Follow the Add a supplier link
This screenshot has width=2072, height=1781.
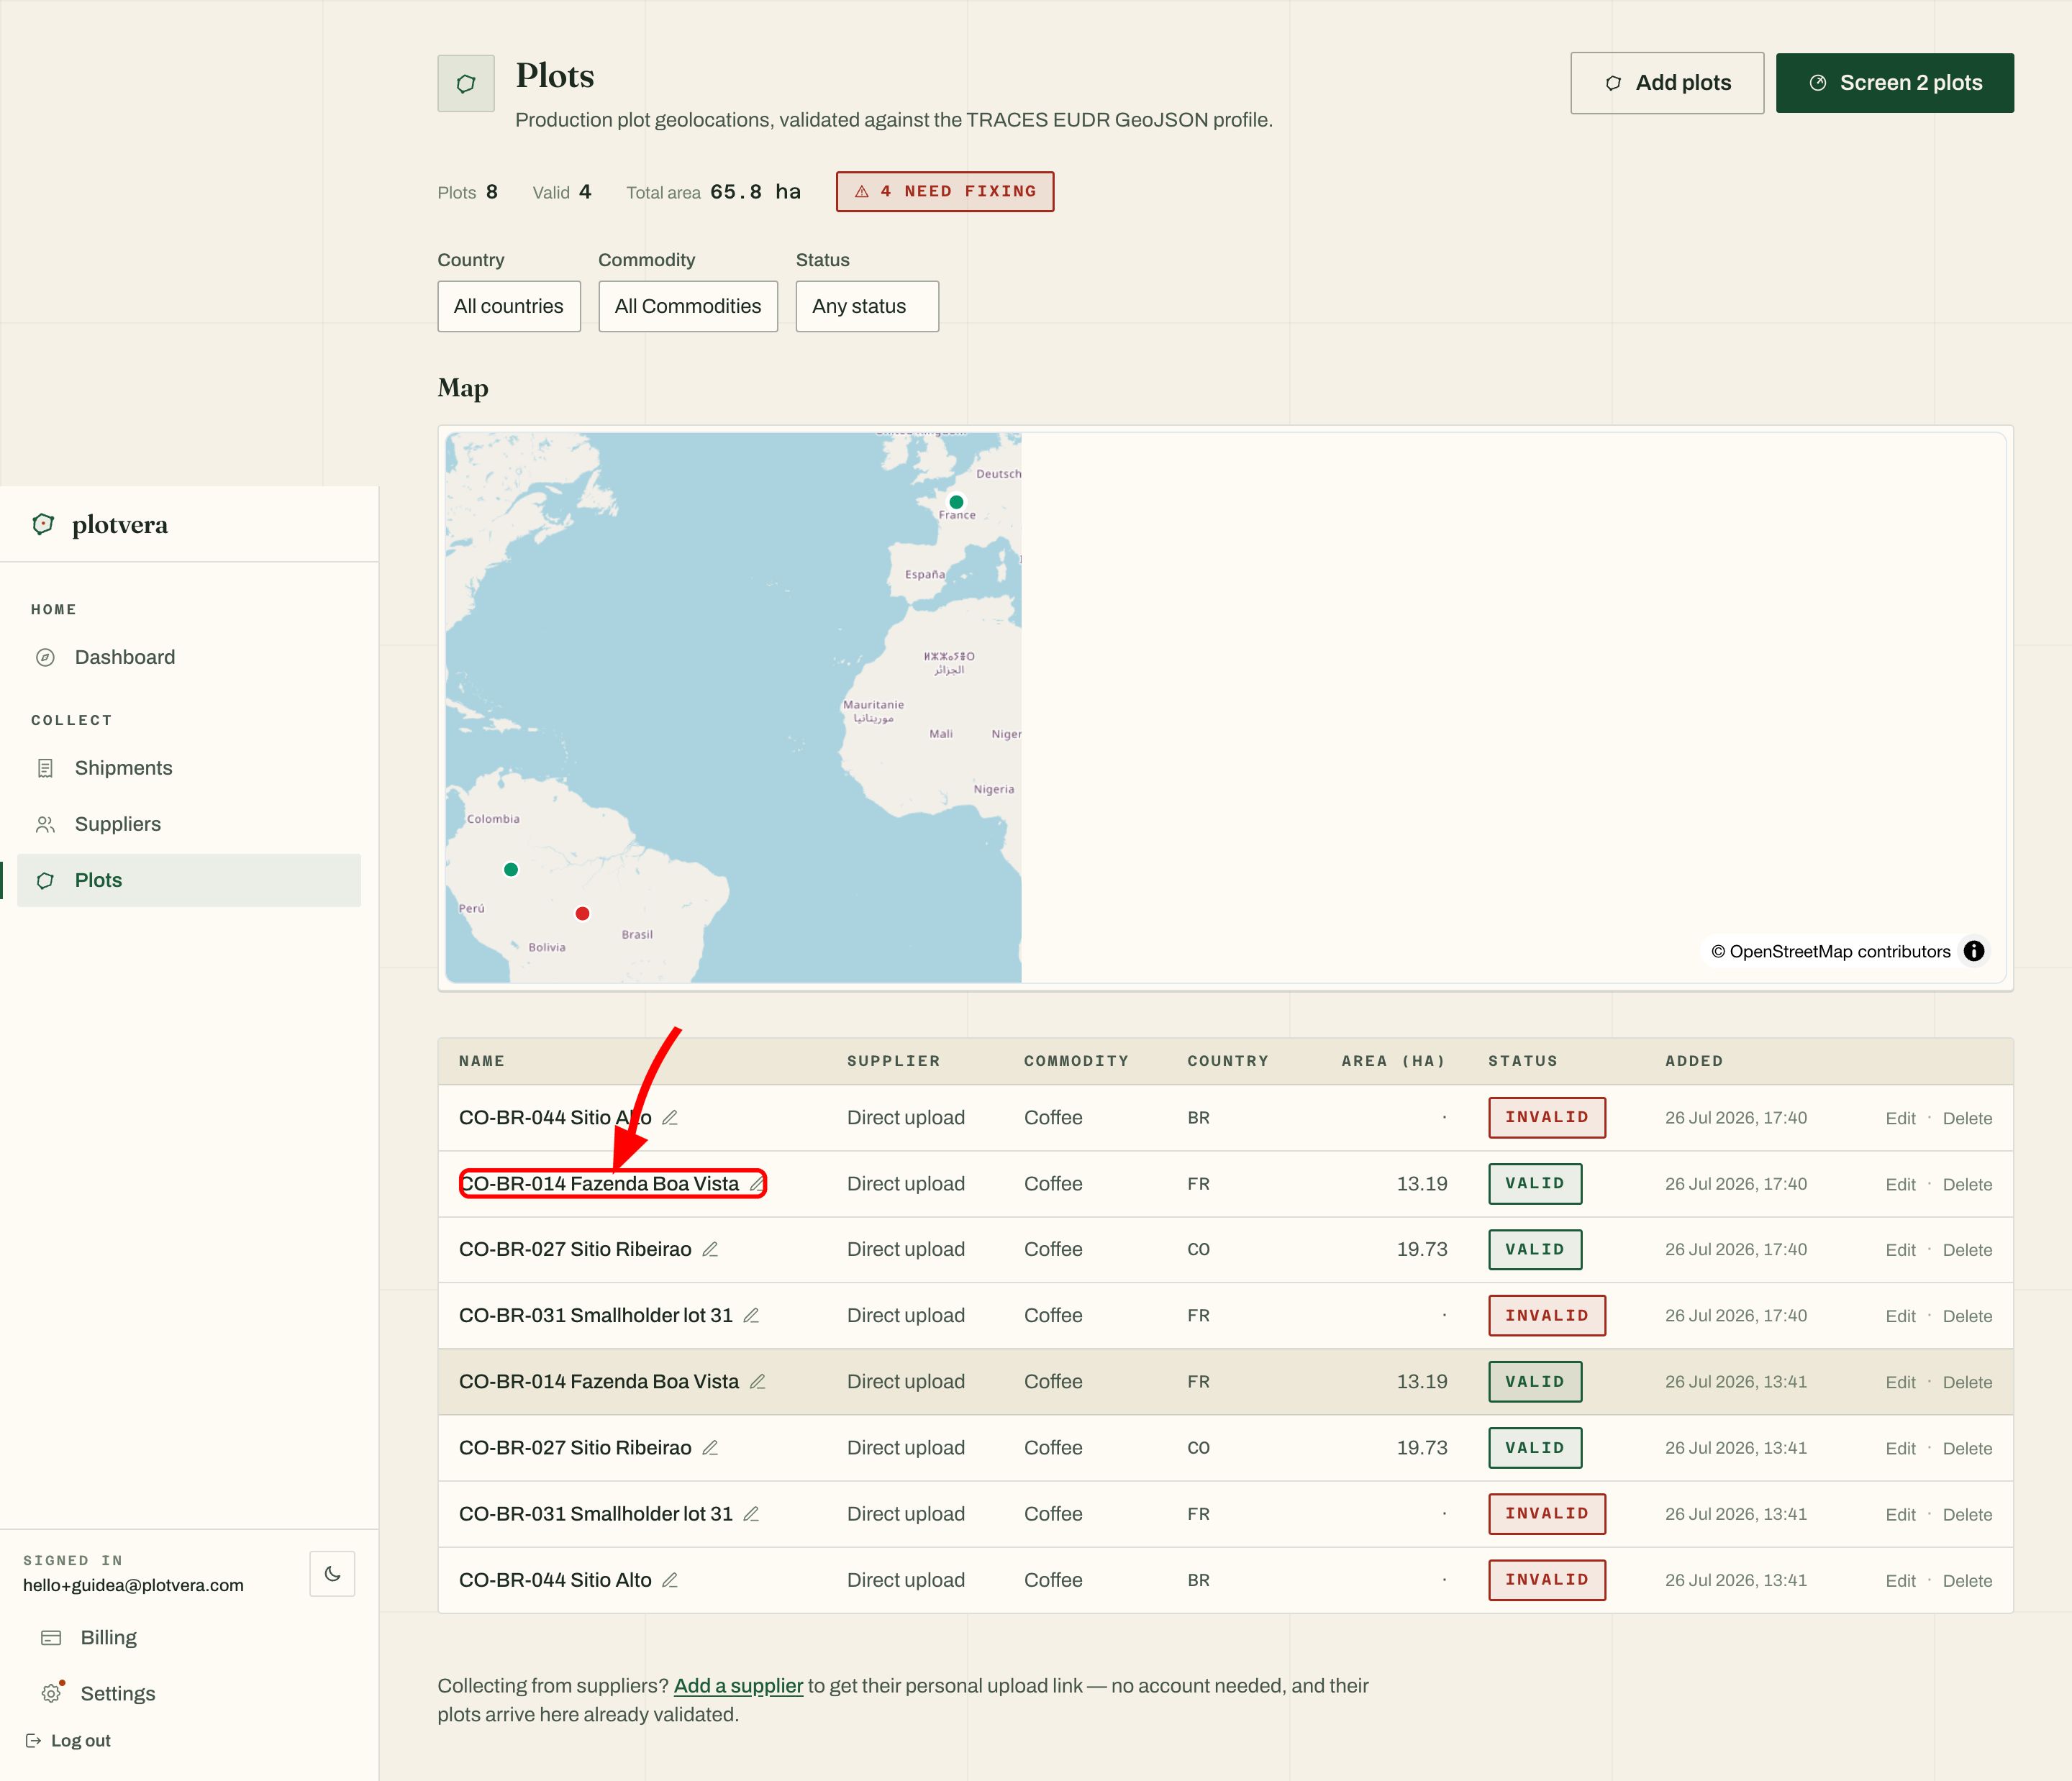738,1685
